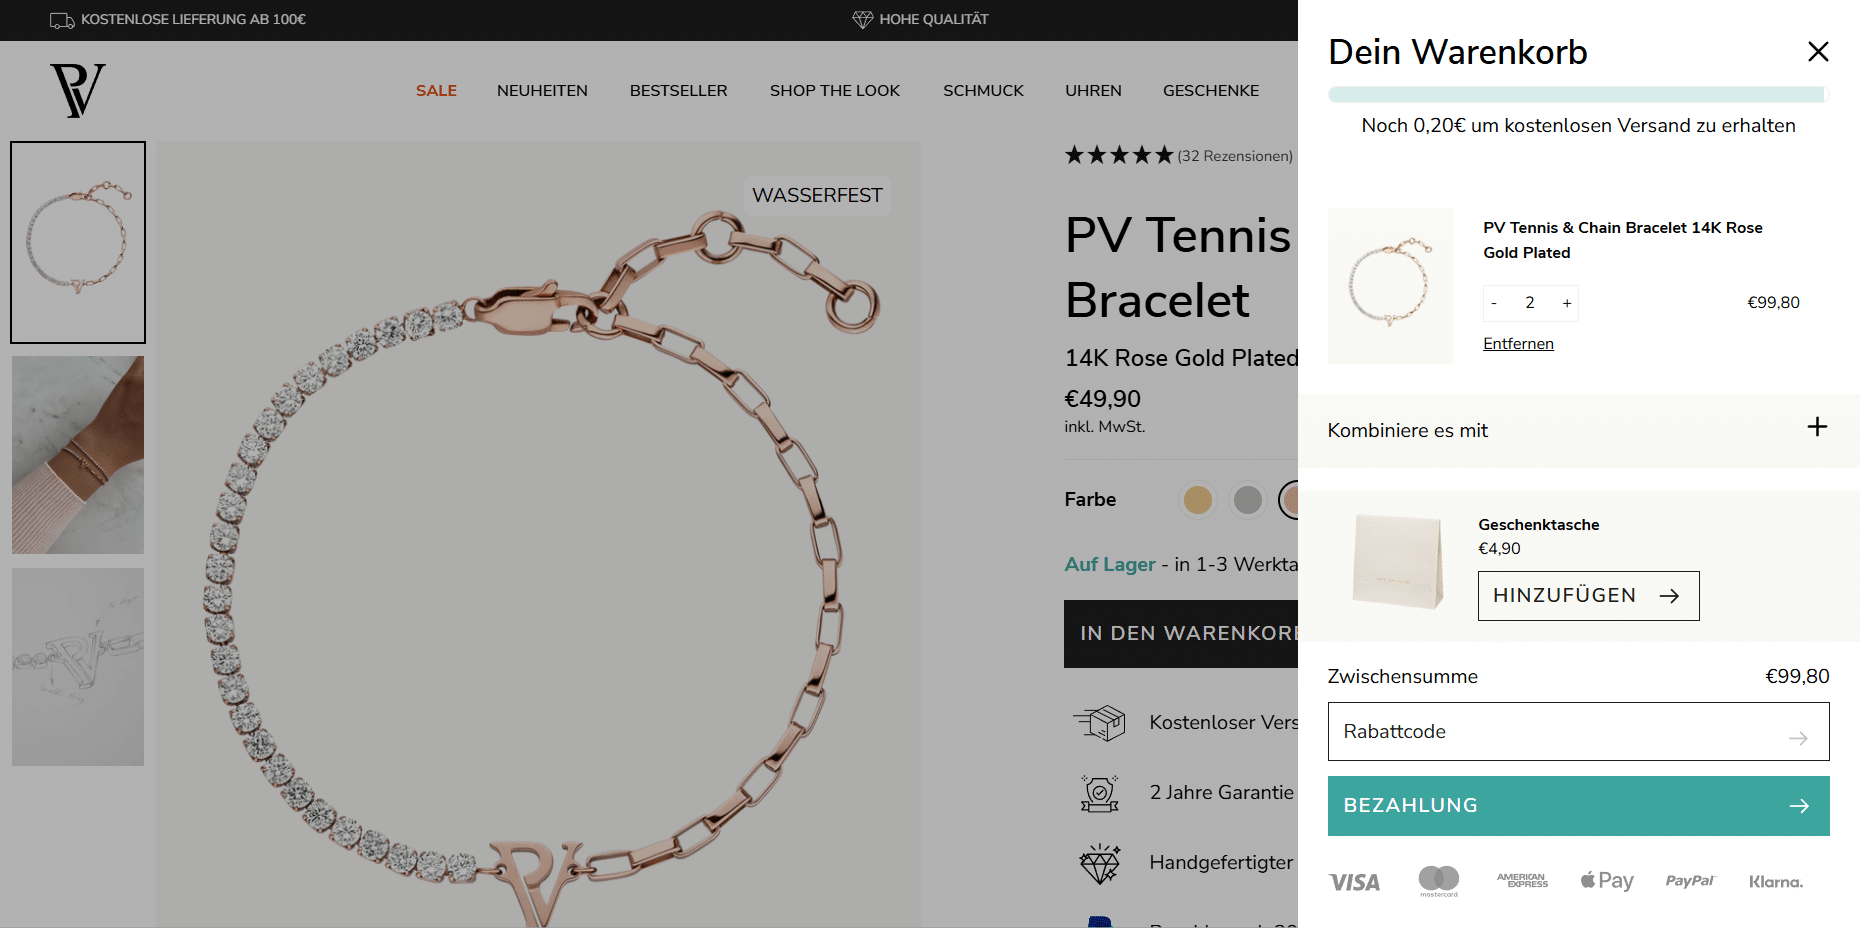The width and height of the screenshot is (1860, 928).
Task: Select the wrist photo thumbnail
Action: pyautogui.click(x=78, y=455)
